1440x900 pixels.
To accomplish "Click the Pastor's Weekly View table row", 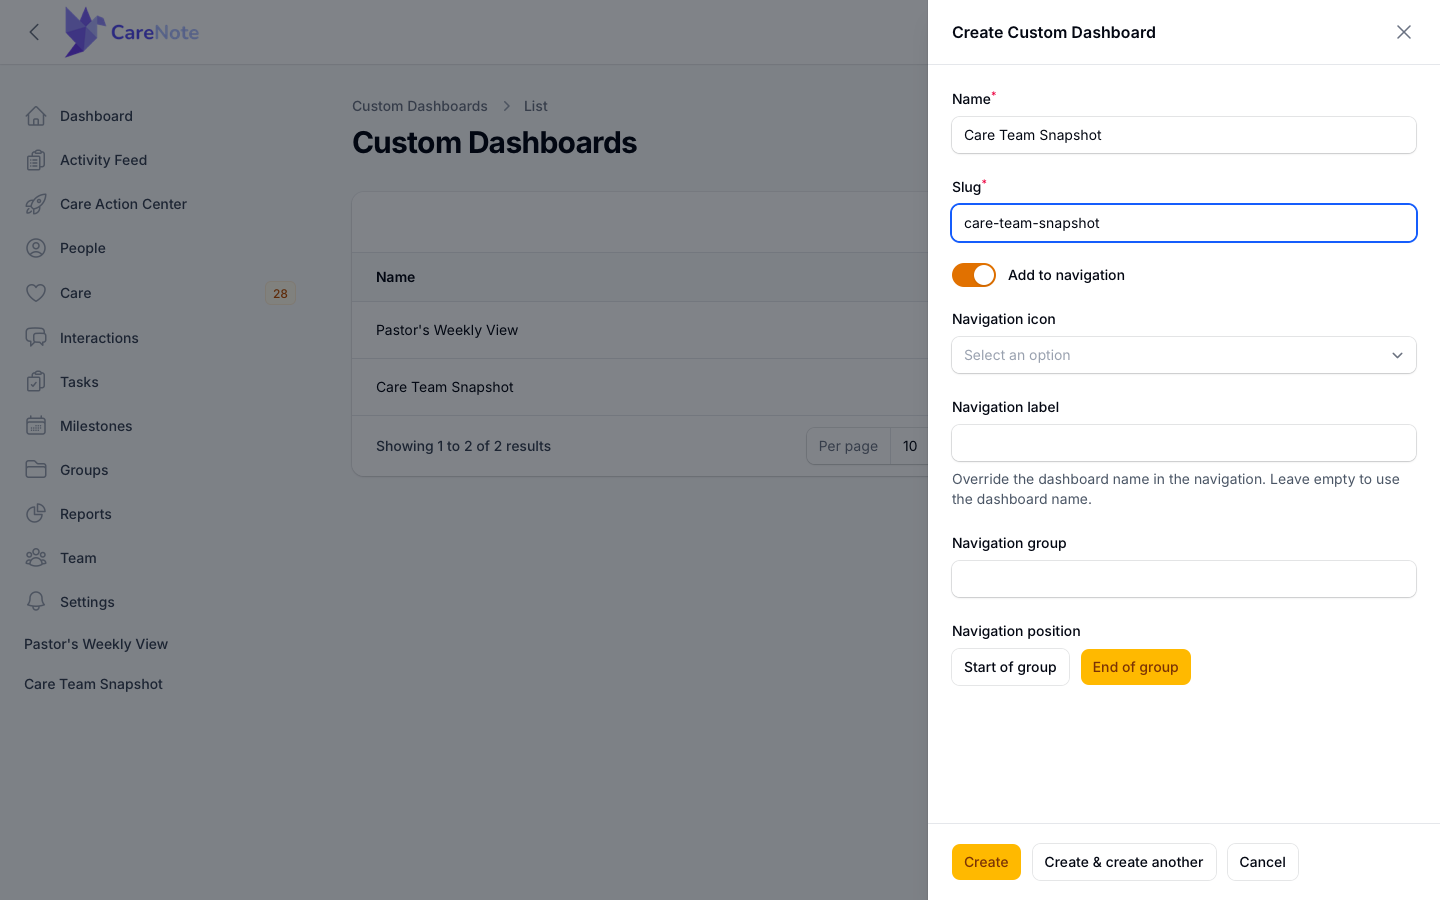I will point(640,330).
